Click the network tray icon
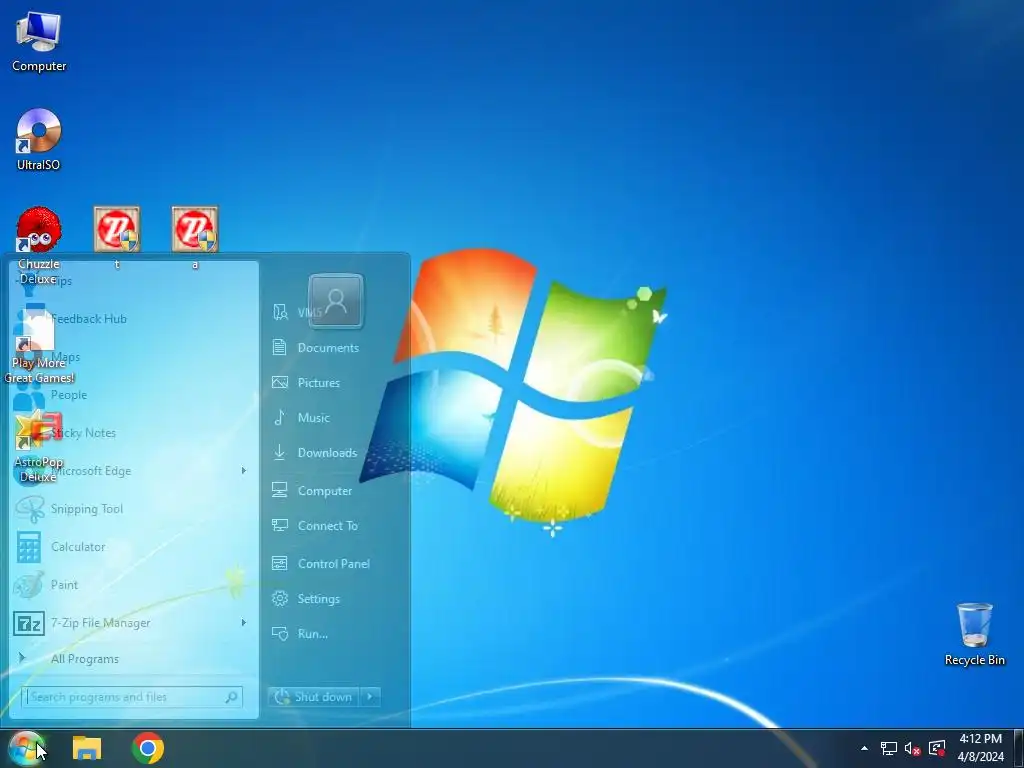1024x768 pixels. 888,748
